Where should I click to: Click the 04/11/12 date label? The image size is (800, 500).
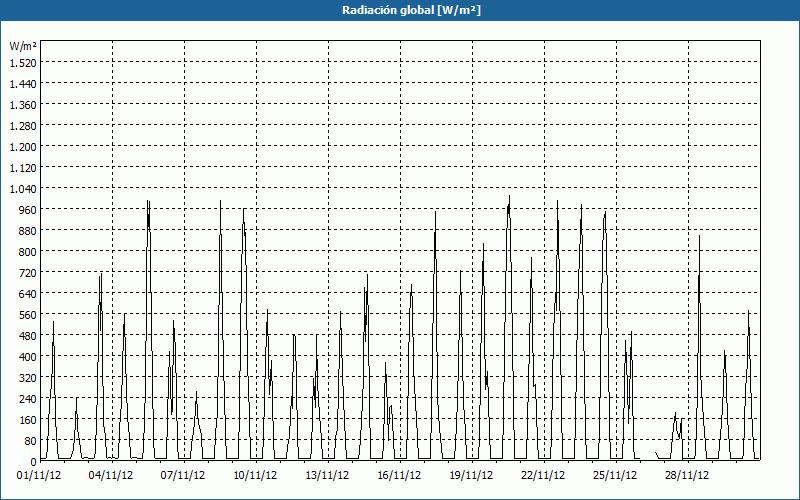coord(111,476)
